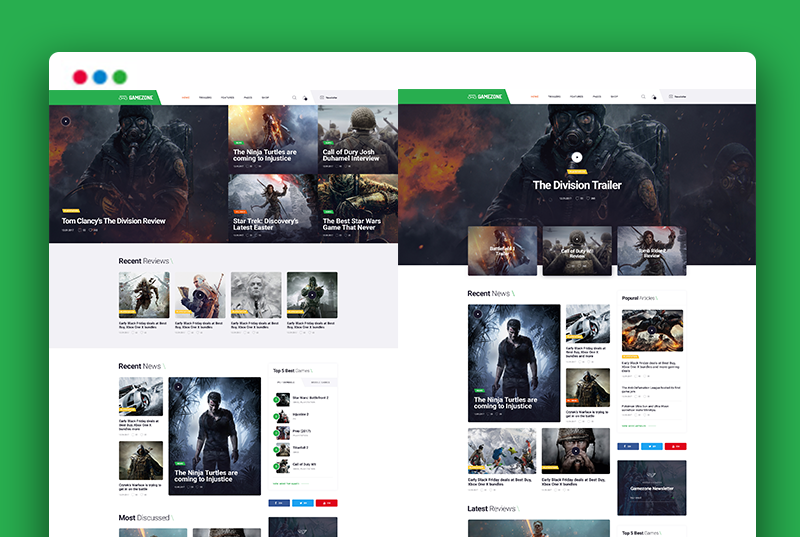Click the play icon on the left page Recent News Uncharted card
The width and height of the screenshot is (800, 537).
click(x=178, y=387)
